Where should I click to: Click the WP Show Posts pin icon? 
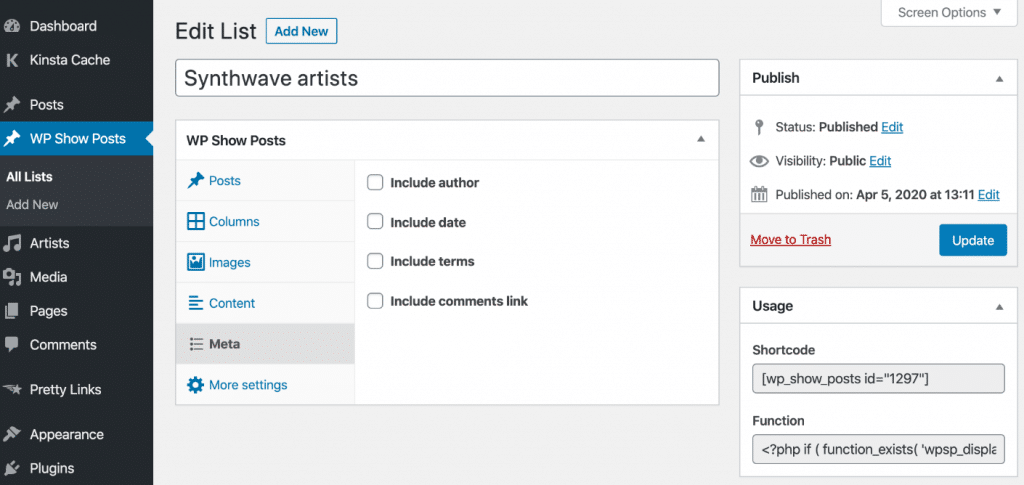12,138
